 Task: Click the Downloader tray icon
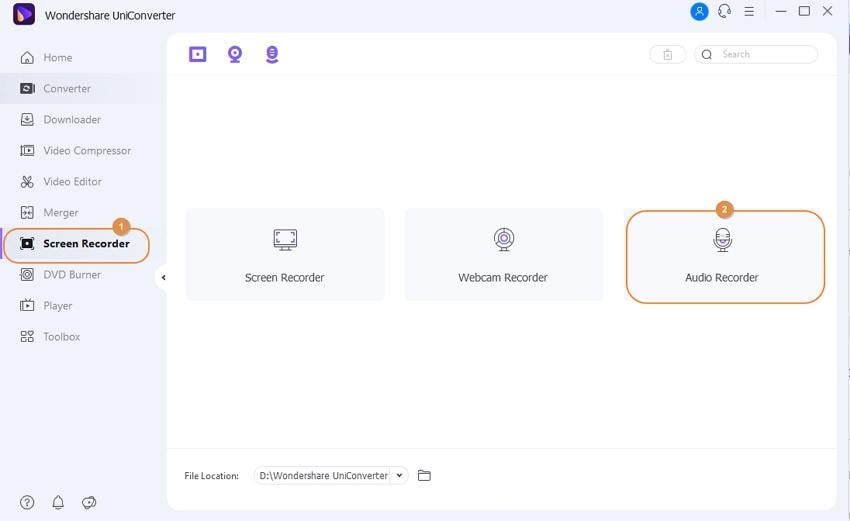tap(27, 119)
